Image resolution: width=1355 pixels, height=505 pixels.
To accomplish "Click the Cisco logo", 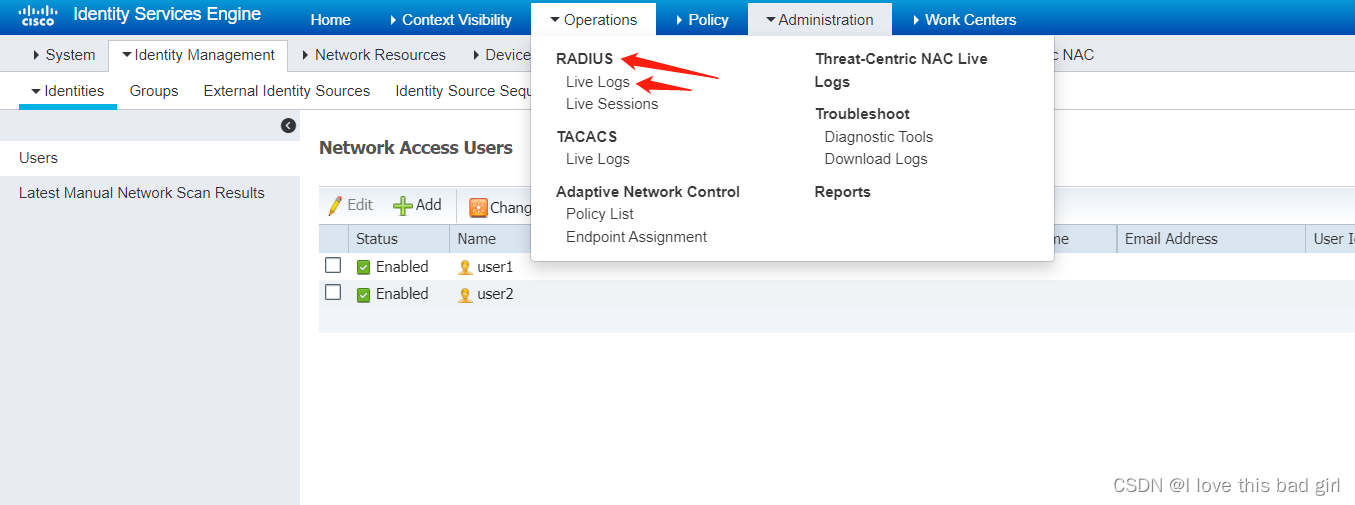I will 38,15.
